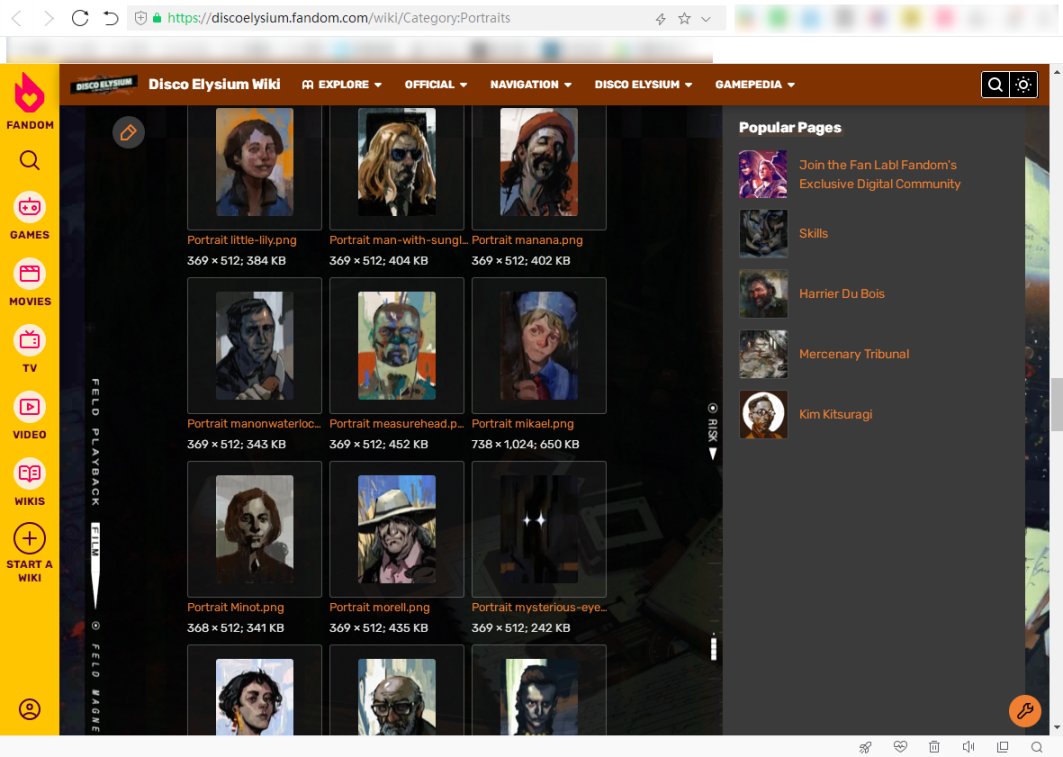The width and height of the screenshot is (1063, 757).
Task: Open Portrait mikael.png link
Action: 523,424
